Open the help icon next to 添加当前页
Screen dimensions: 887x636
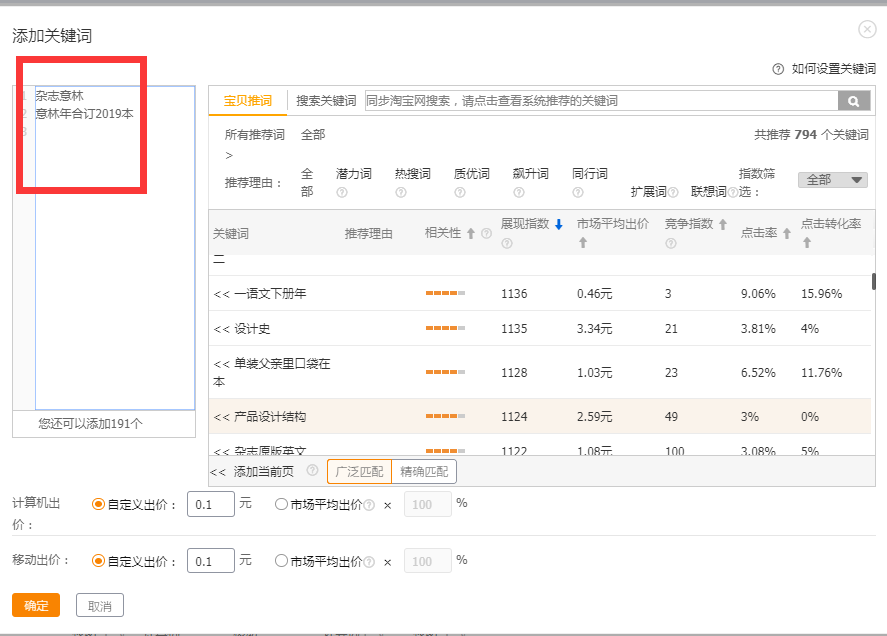312,469
